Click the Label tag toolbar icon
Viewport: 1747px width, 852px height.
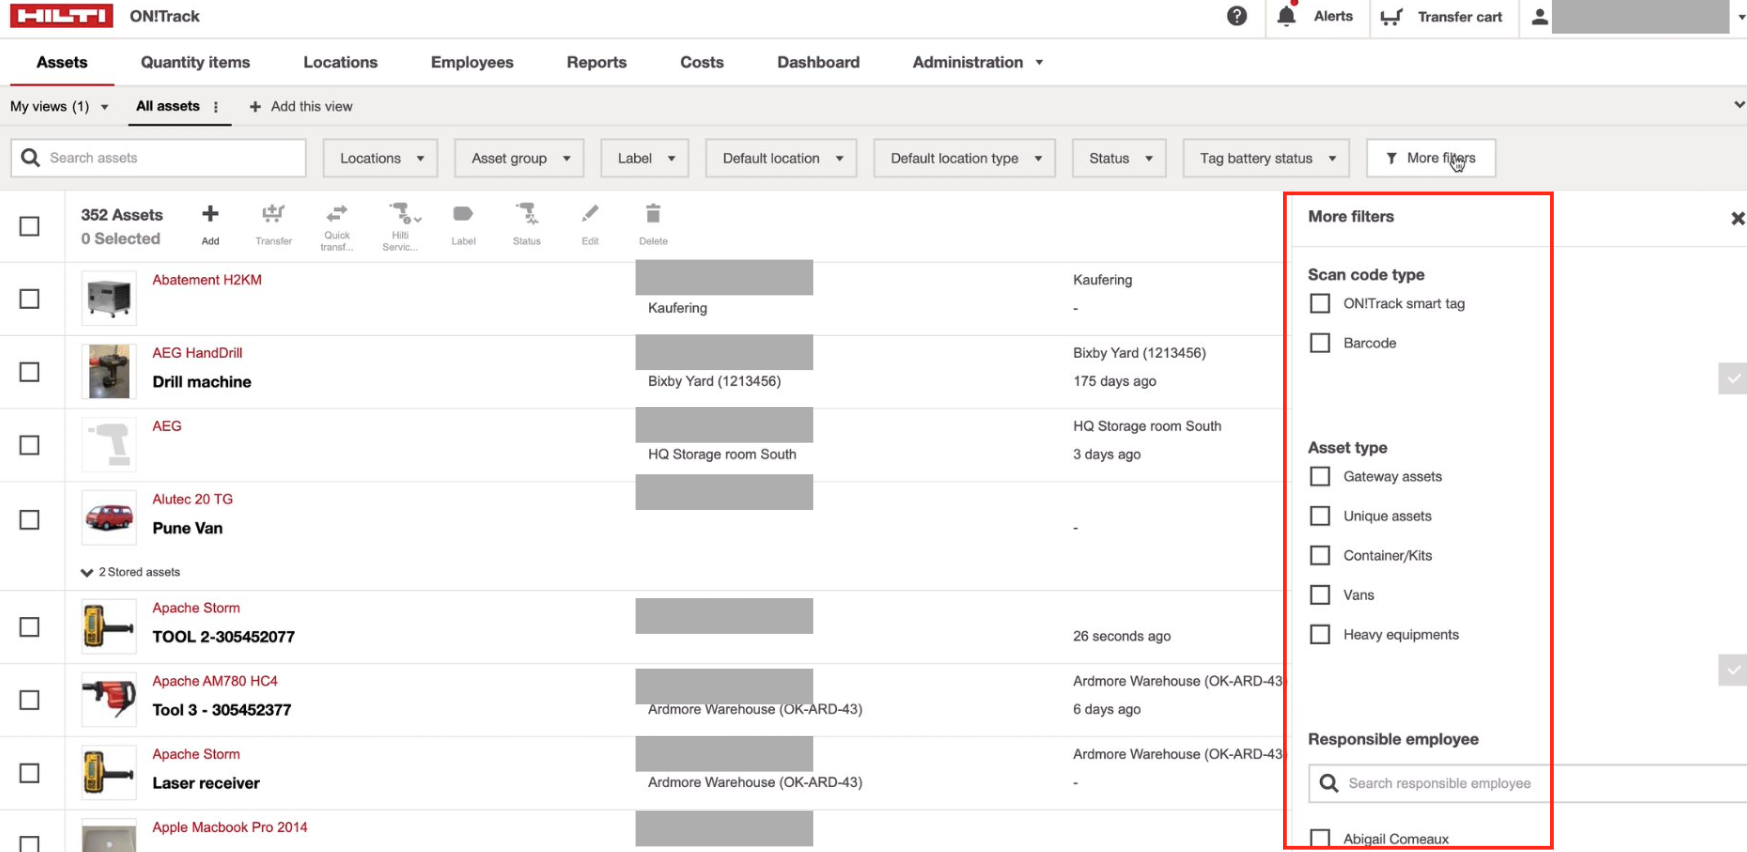pos(463,214)
